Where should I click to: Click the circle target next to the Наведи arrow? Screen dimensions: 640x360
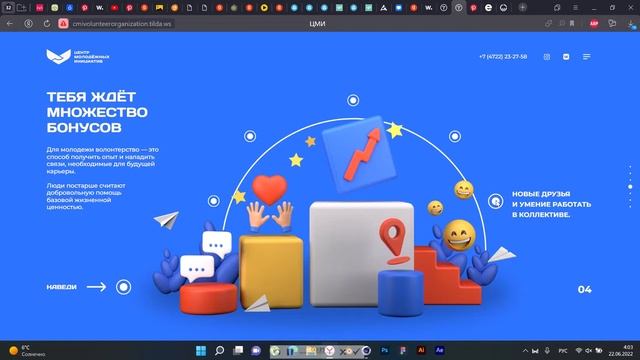(x=123, y=287)
